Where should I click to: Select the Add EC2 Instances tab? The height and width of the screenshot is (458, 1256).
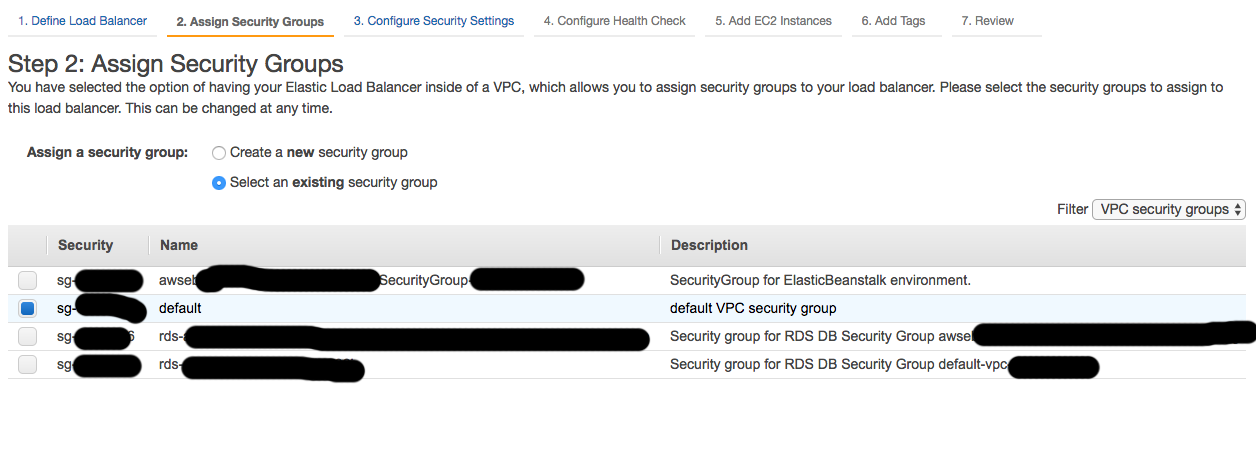pyautogui.click(x=773, y=21)
